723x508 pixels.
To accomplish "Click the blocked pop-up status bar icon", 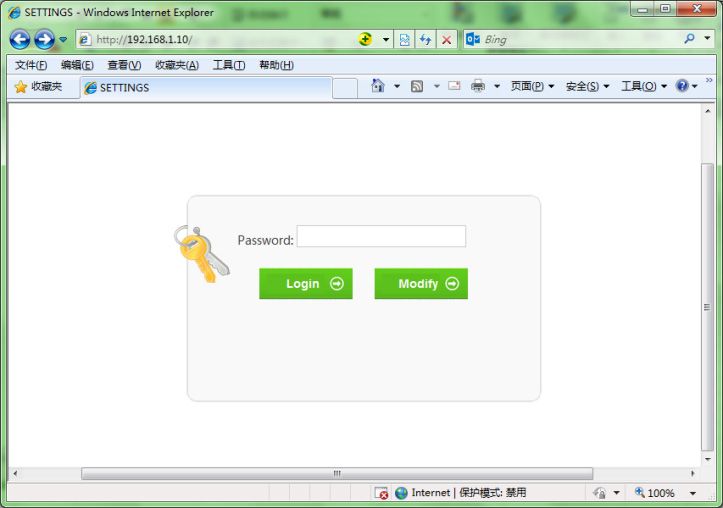I will (x=381, y=493).
